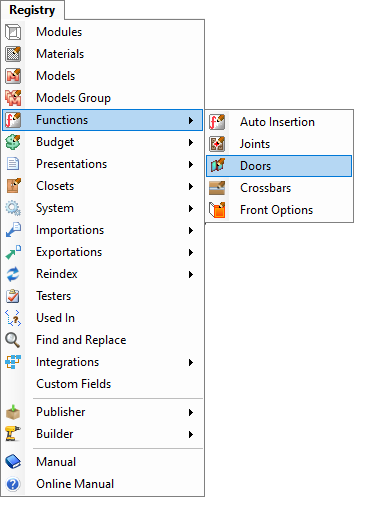Image resolution: width=378 pixels, height=524 pixels.
Task: Click the red Models M icon
Action: click(x=13, y=76)
